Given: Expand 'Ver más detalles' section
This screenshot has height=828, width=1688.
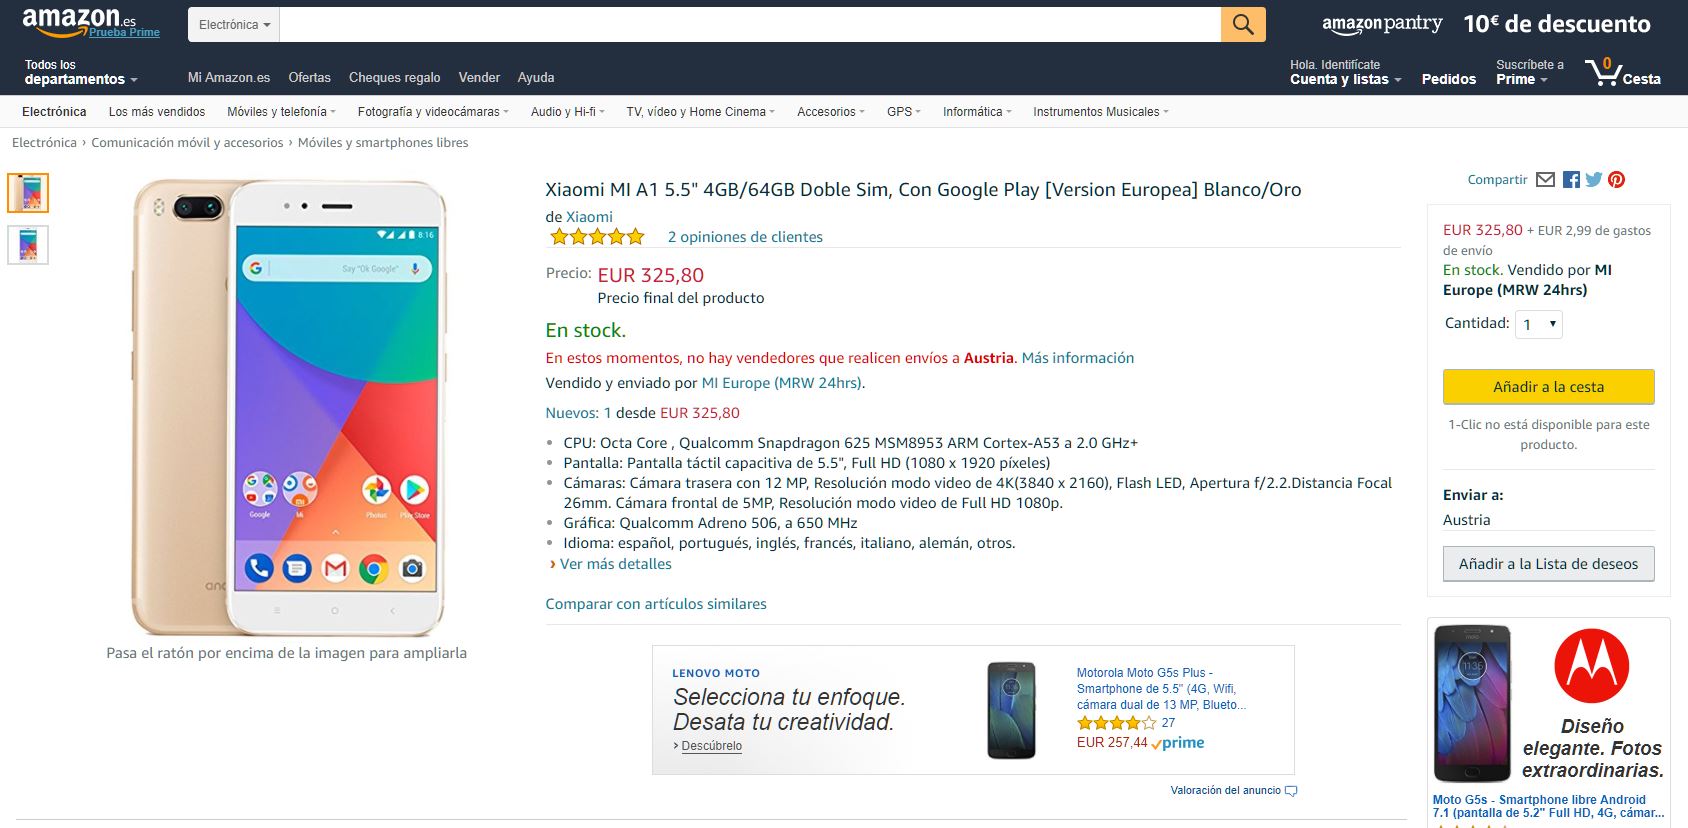Looking at the screenshot, I should coord(615,564).
